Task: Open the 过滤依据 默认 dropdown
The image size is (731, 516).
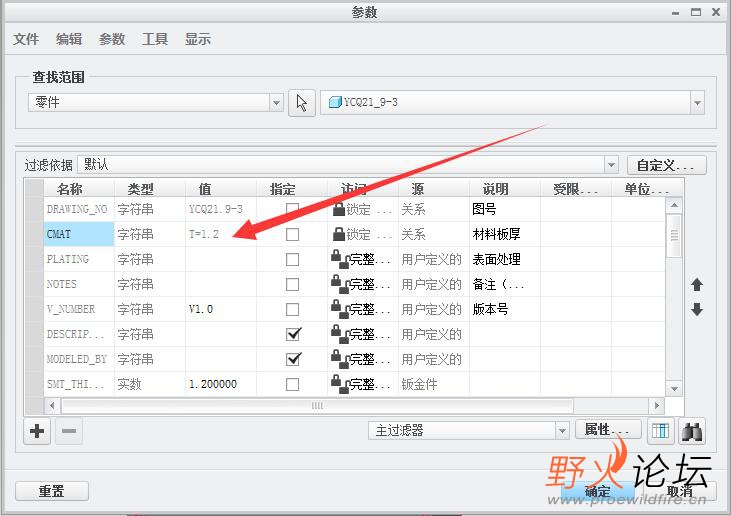Action: coord(611,165)
